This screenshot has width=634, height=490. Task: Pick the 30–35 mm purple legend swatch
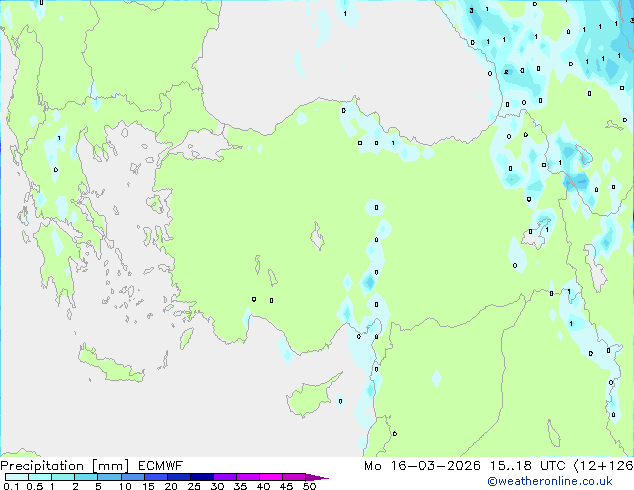224,477
